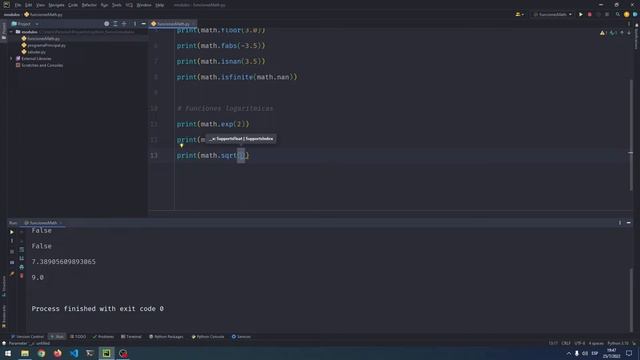Open the View menu
The image size is (640, 360).
40,5
